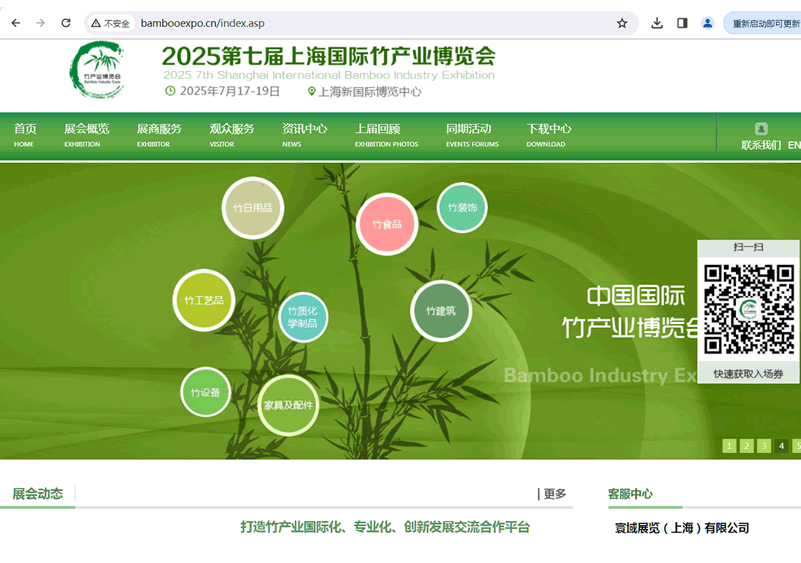
Task: Open the 同期活动 EVENTS FORUMS menu
Action: pyautogui.click(x=472, y=135)
